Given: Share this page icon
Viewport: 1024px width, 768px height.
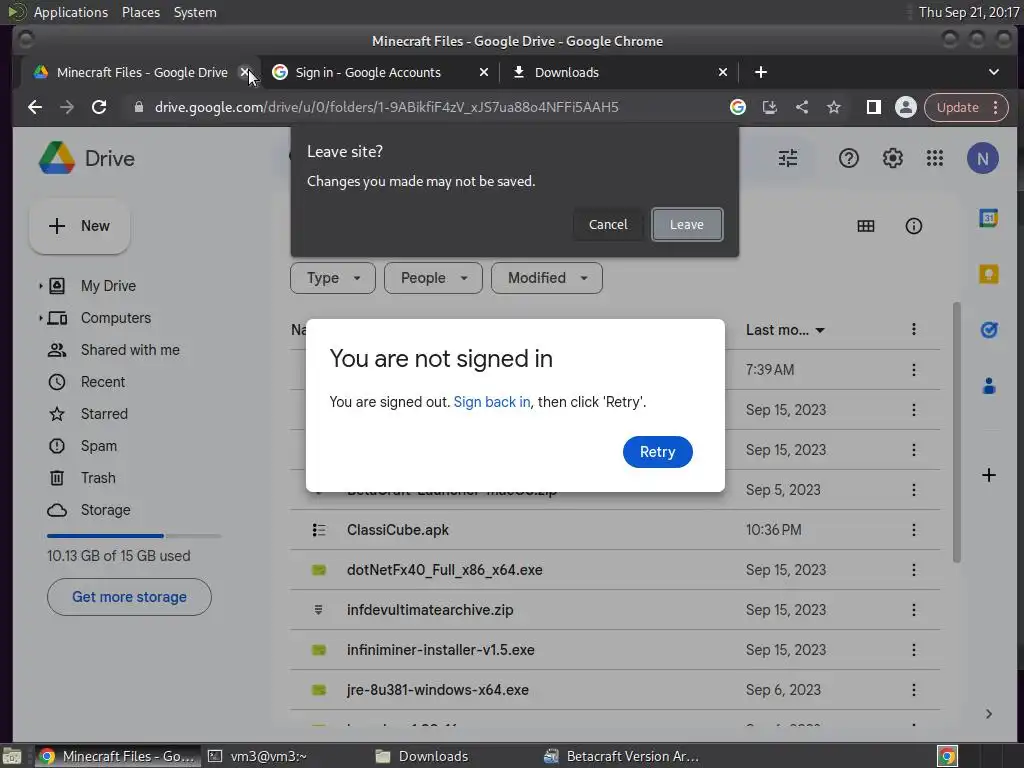Looking at the screenshot, I should 802,107.
